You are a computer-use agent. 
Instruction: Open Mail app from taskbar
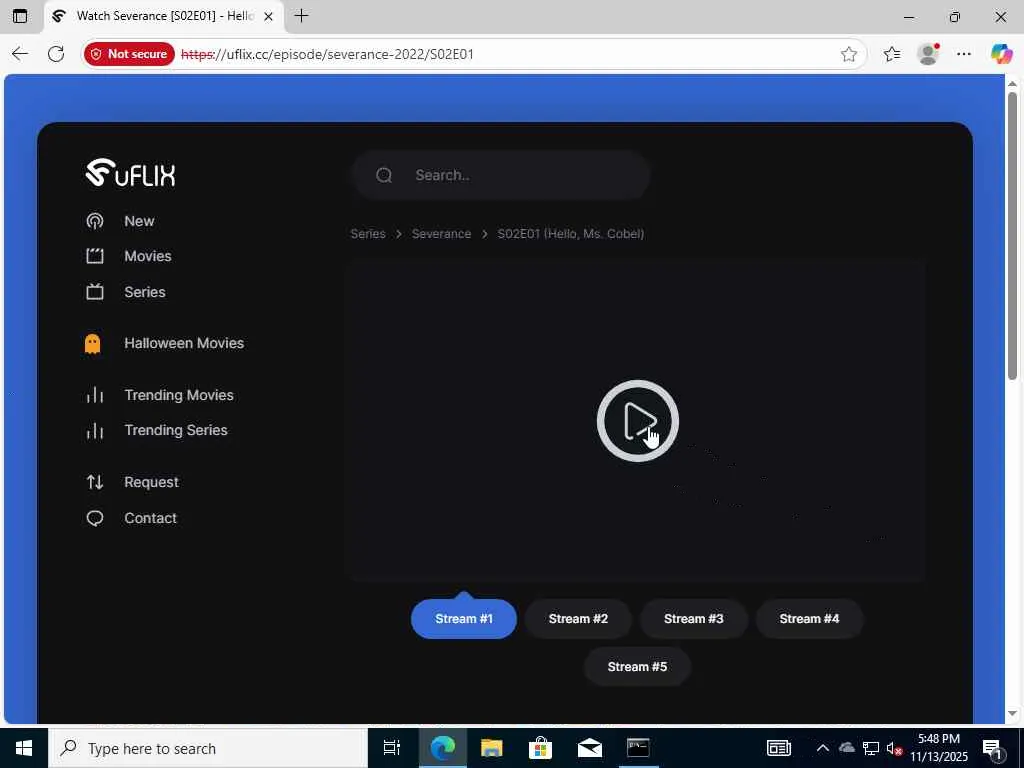589,748
